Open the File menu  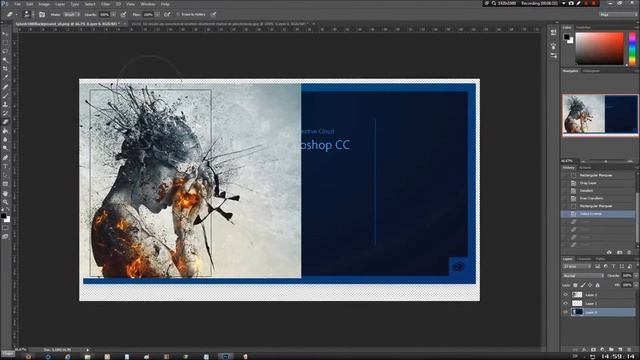coord(18,4)
